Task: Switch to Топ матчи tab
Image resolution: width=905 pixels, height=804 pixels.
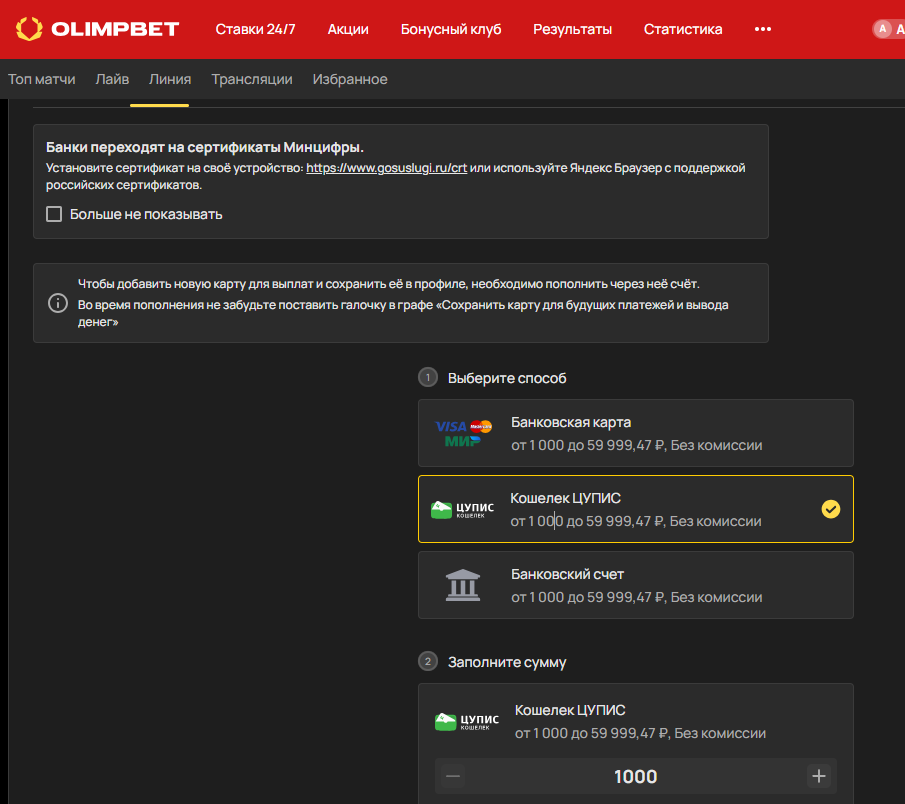Action: 42,79
